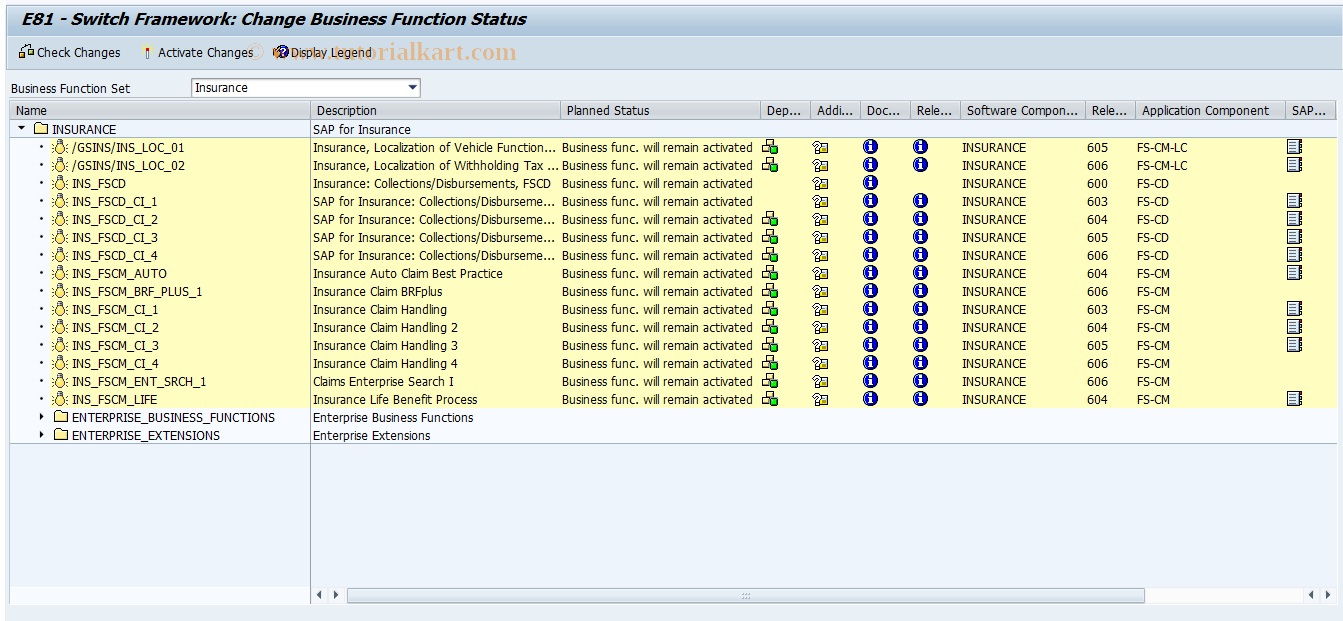Select the INS_FSCM_BRF_PLUS_1 tree item
This screenshot has width=1343, height=621.
[x=137, y=291]
